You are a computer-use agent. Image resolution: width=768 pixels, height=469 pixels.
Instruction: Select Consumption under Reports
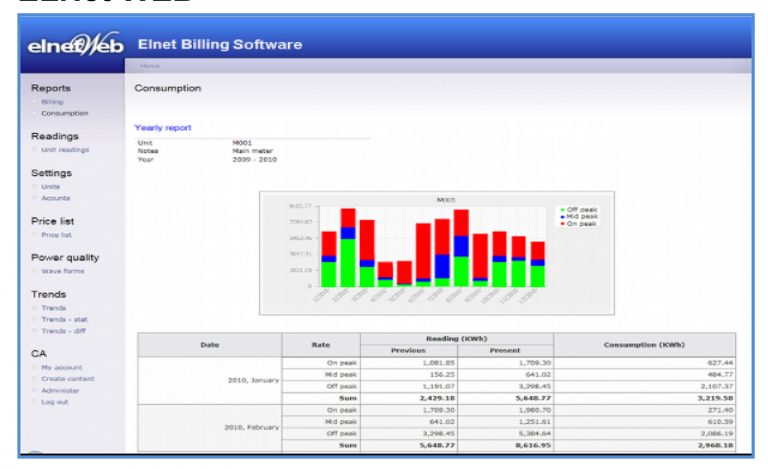click(64, 113)
